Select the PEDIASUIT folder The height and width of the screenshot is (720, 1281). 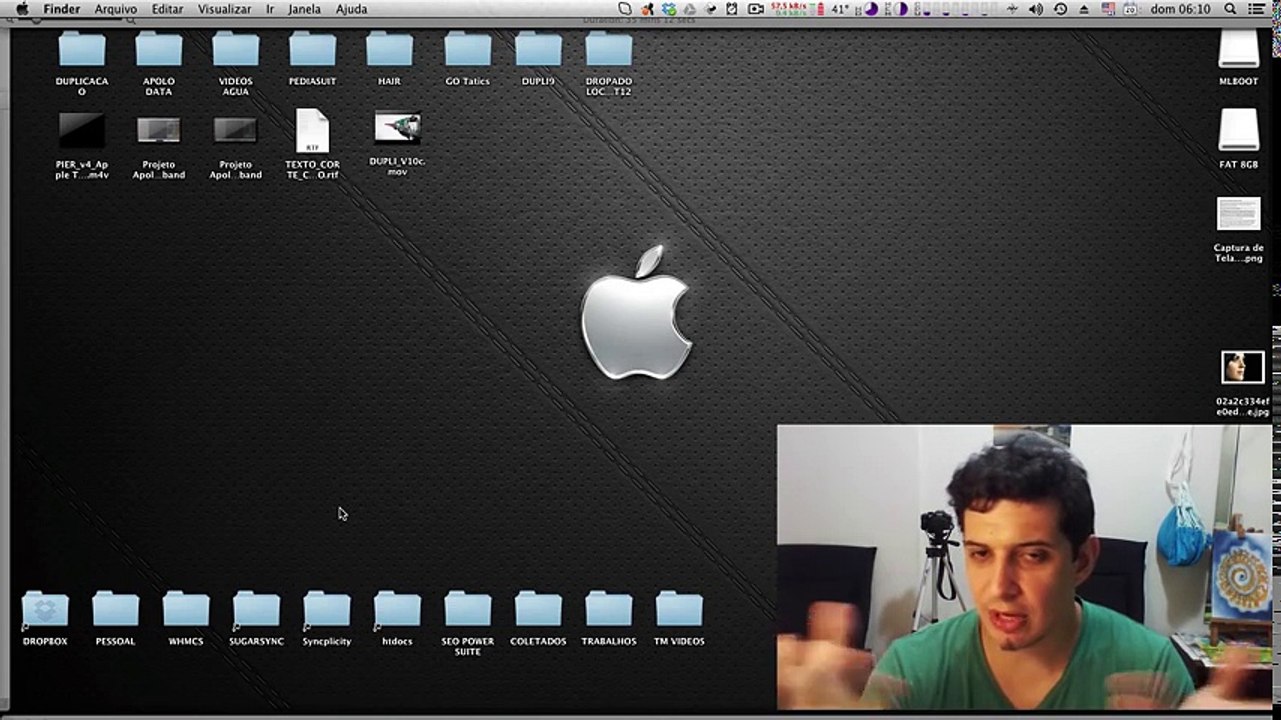coord(313,49)
